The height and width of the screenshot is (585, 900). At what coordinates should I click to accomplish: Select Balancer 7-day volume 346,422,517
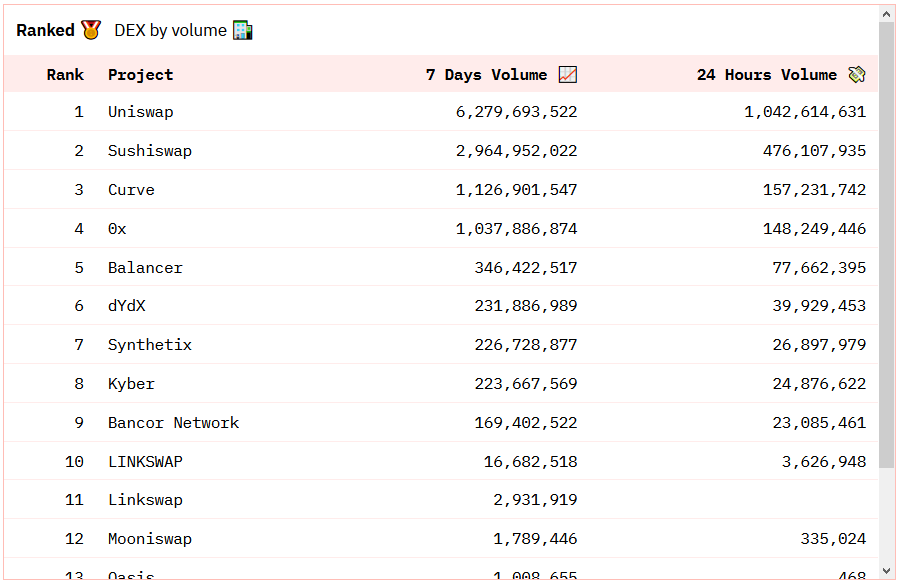tap(526, 268)
